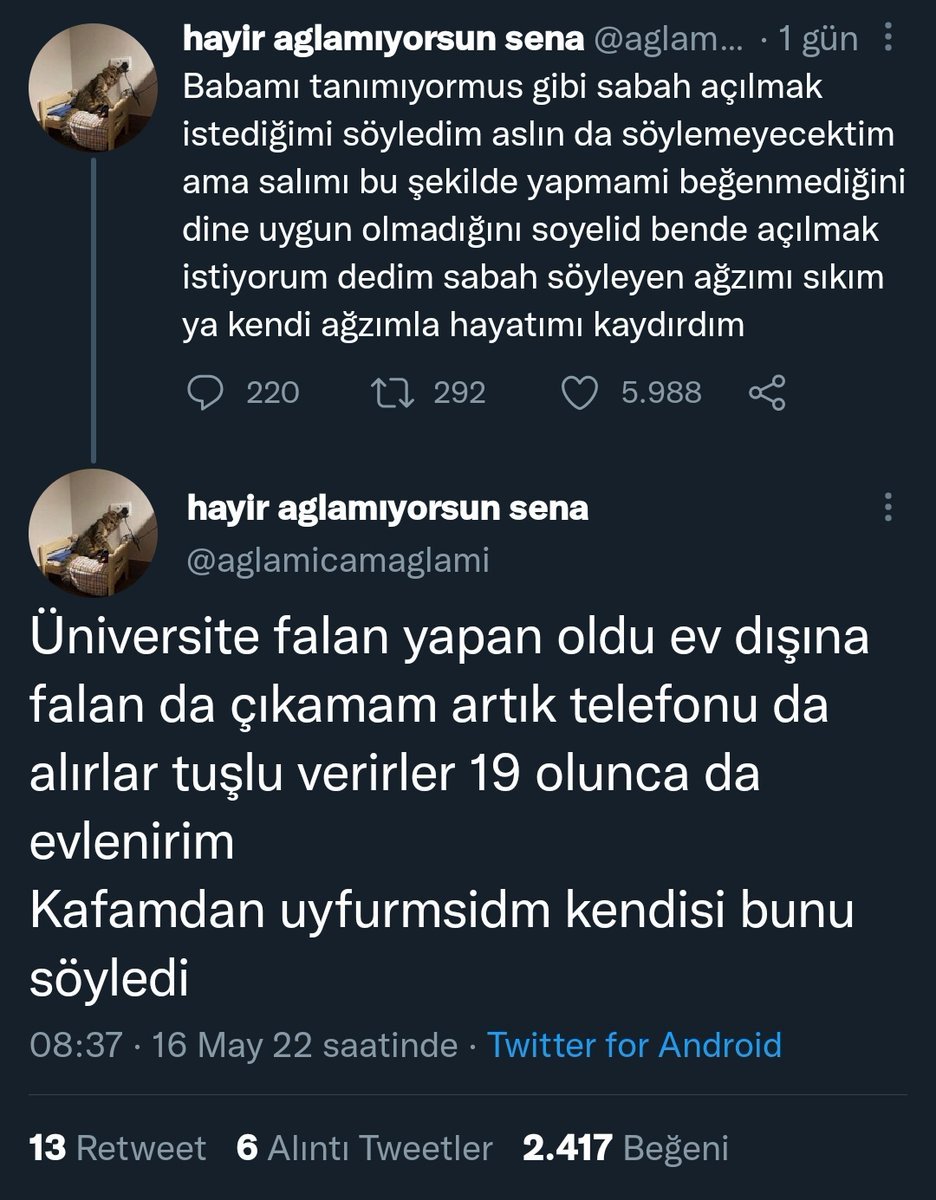View the 6 Alıntı Tweetler list
Screen dimensions: 936x1200
365,1148
